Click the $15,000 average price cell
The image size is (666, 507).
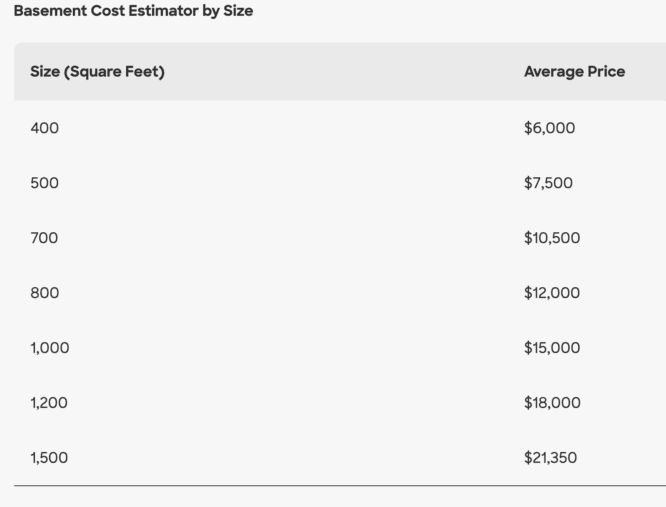pos(552,348)
